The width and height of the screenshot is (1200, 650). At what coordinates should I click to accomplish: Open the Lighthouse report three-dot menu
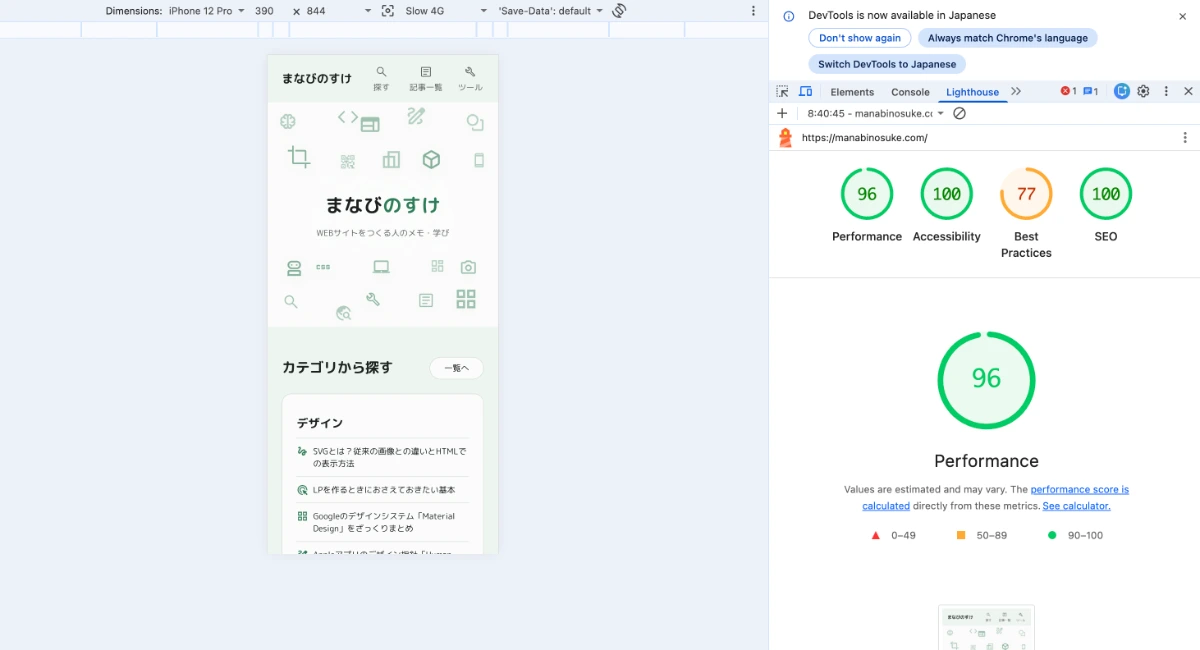(x=1186, y=138)
